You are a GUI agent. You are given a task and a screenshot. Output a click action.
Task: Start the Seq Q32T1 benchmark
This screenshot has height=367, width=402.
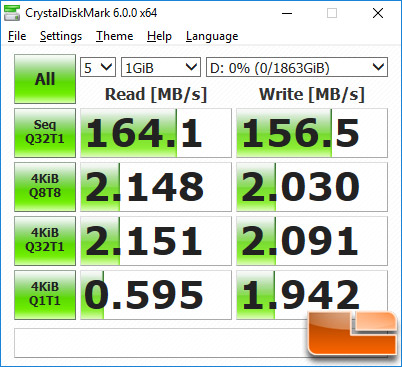45,133
